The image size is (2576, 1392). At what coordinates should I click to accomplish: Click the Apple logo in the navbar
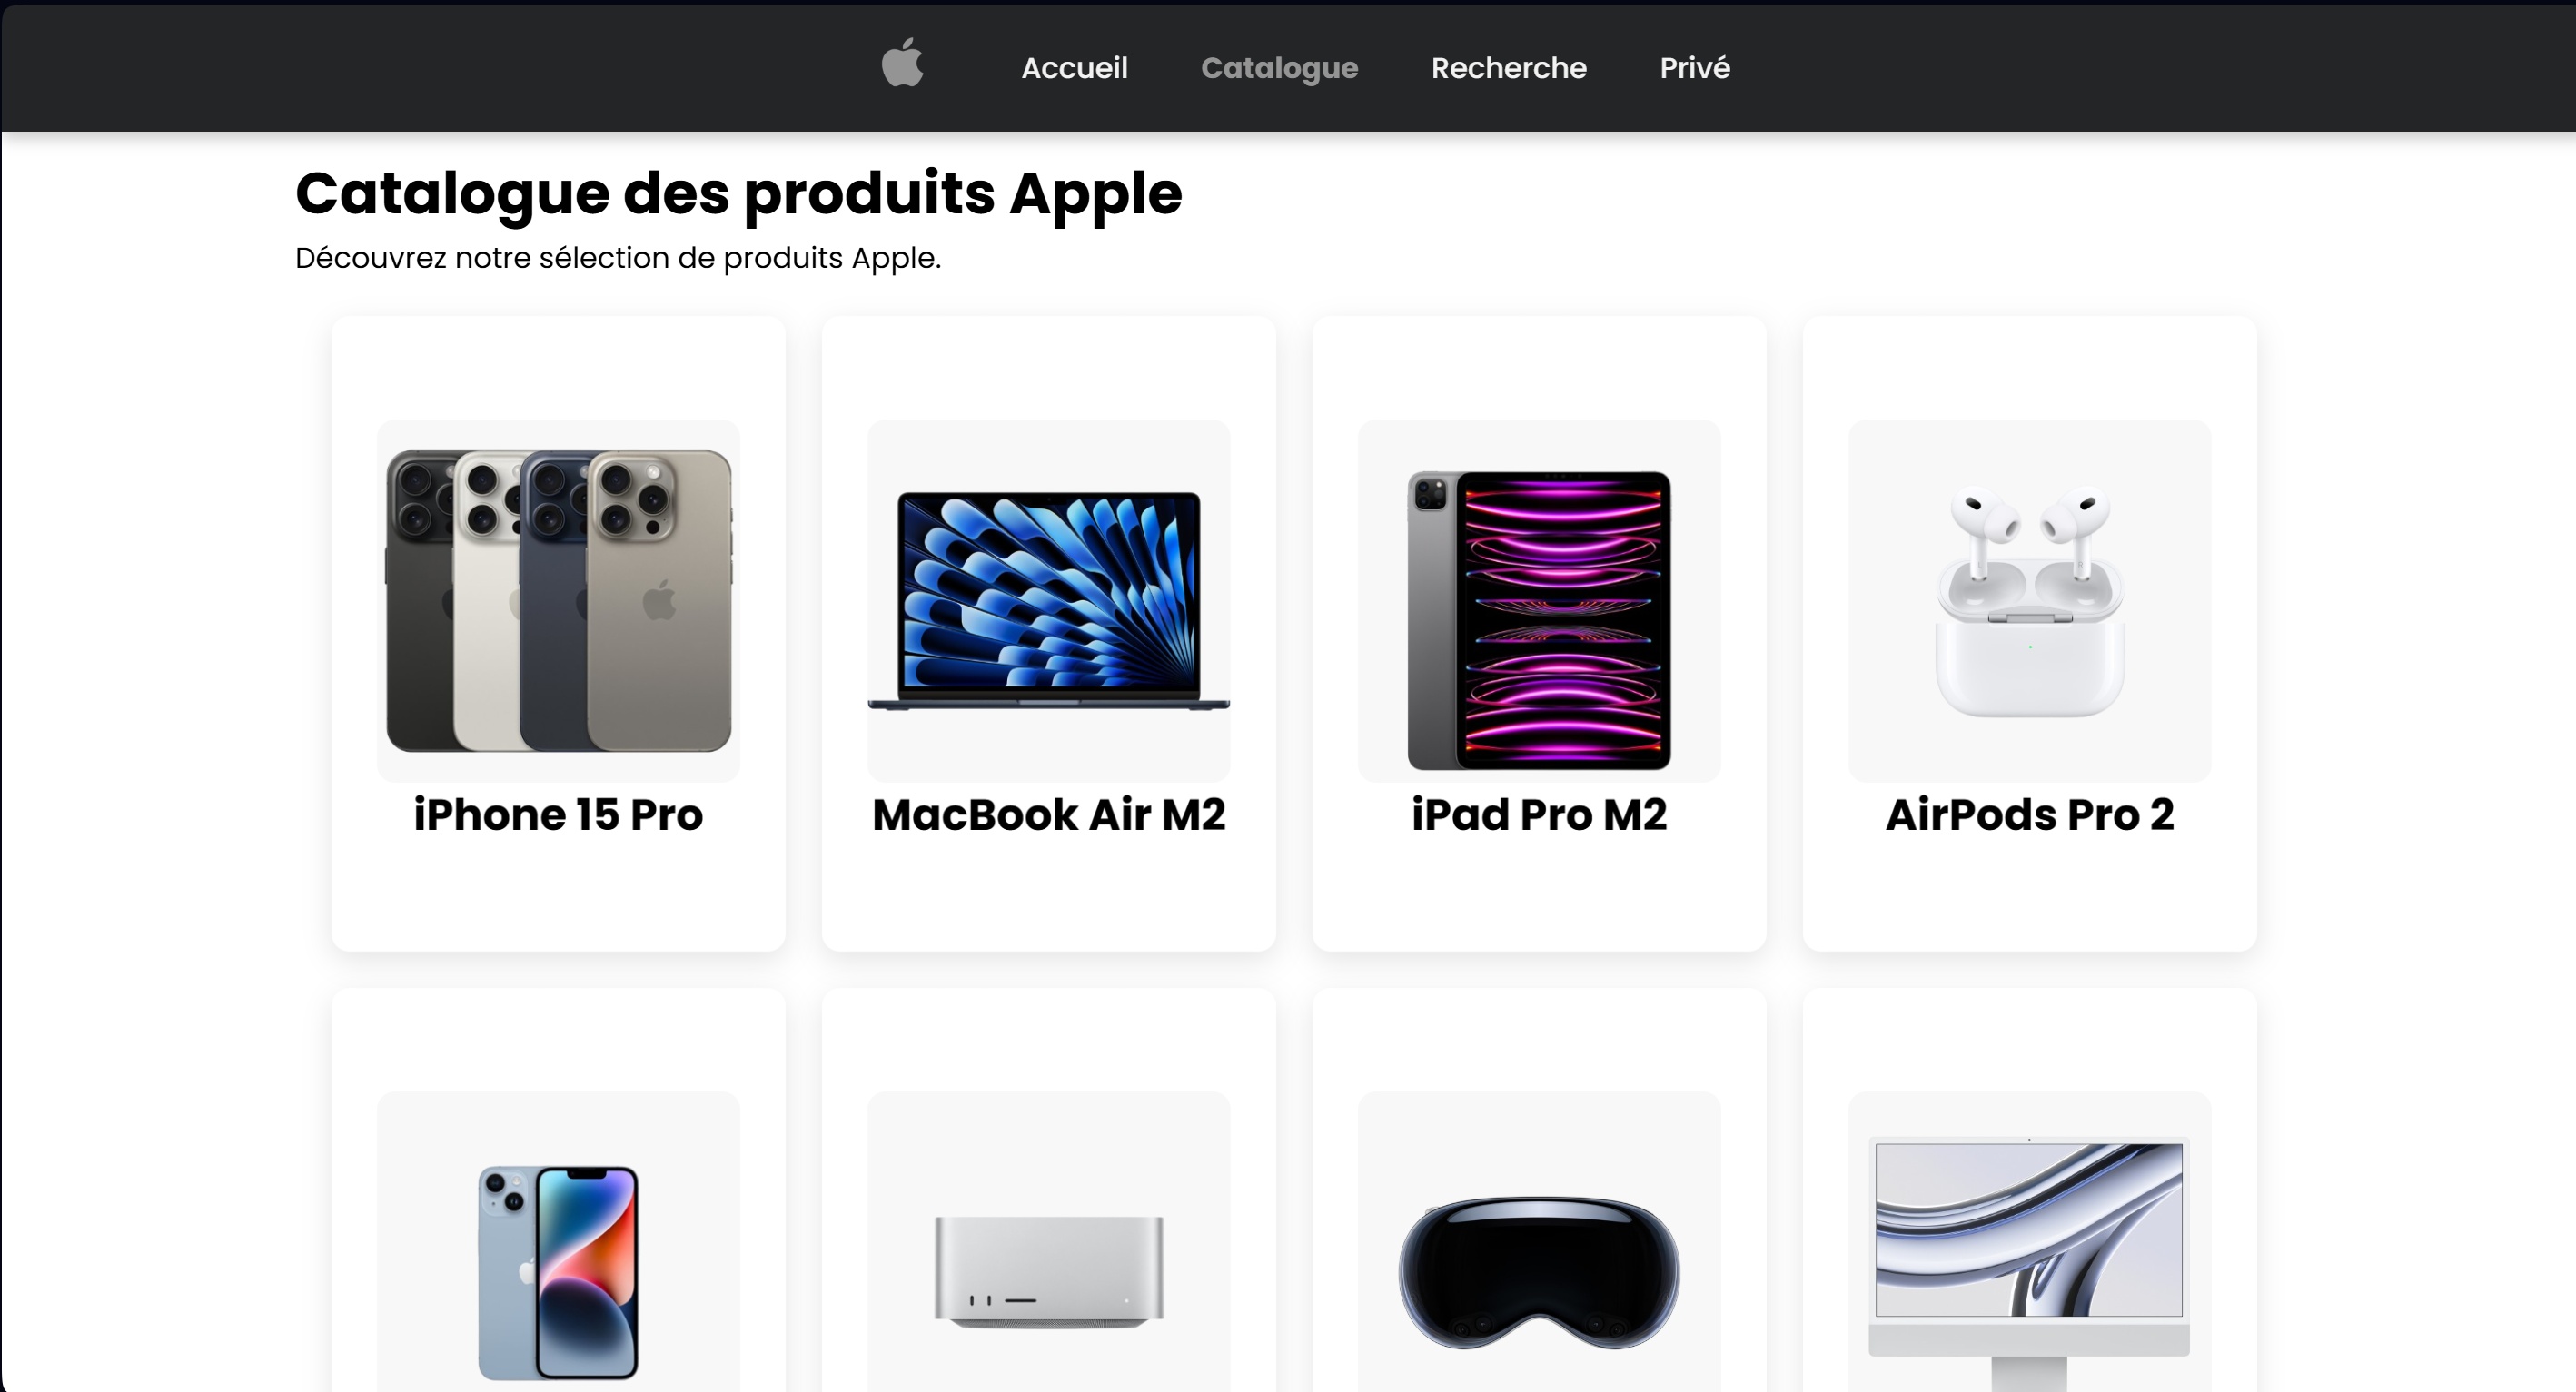tap(902, 63)
